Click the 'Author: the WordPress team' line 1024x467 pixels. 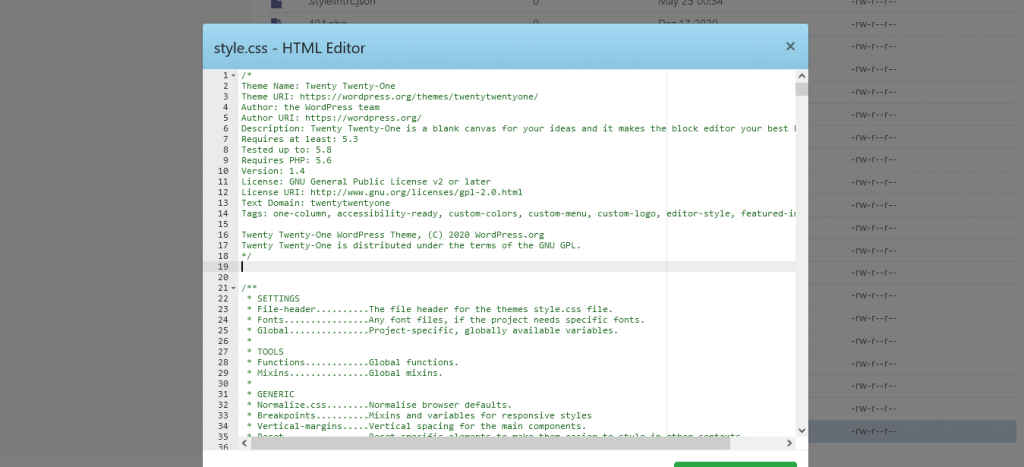310,107
